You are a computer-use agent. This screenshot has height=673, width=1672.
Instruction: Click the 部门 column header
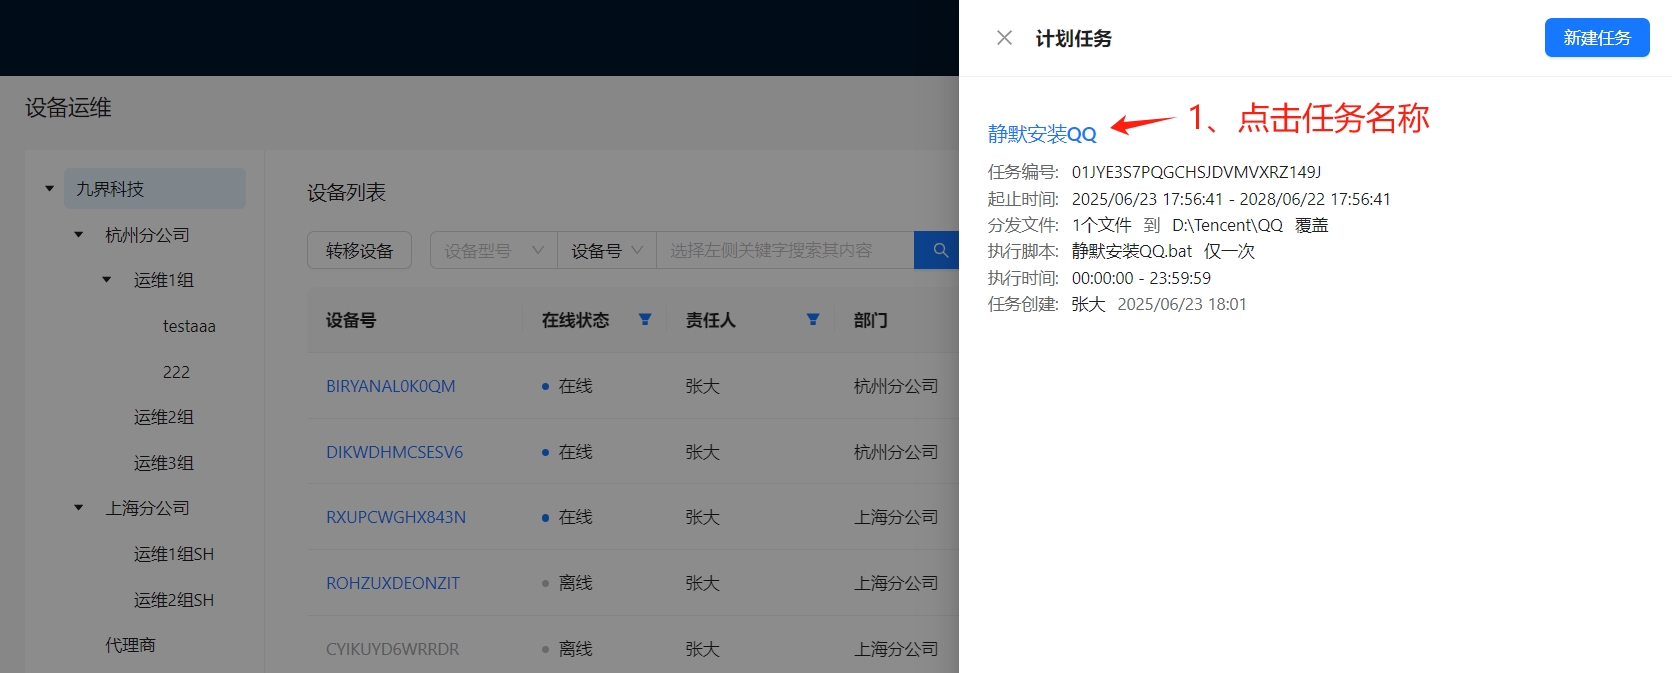tap(870, 320)
